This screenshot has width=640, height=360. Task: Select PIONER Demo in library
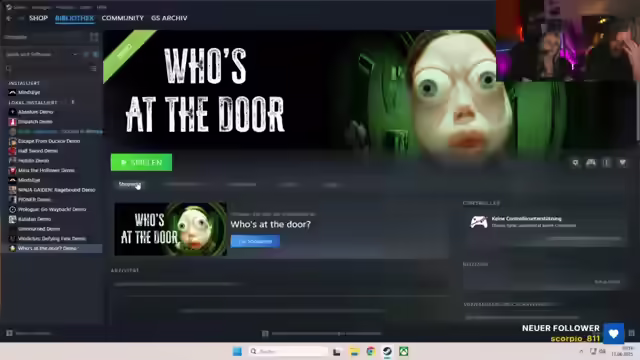click(x=34, y=200)
